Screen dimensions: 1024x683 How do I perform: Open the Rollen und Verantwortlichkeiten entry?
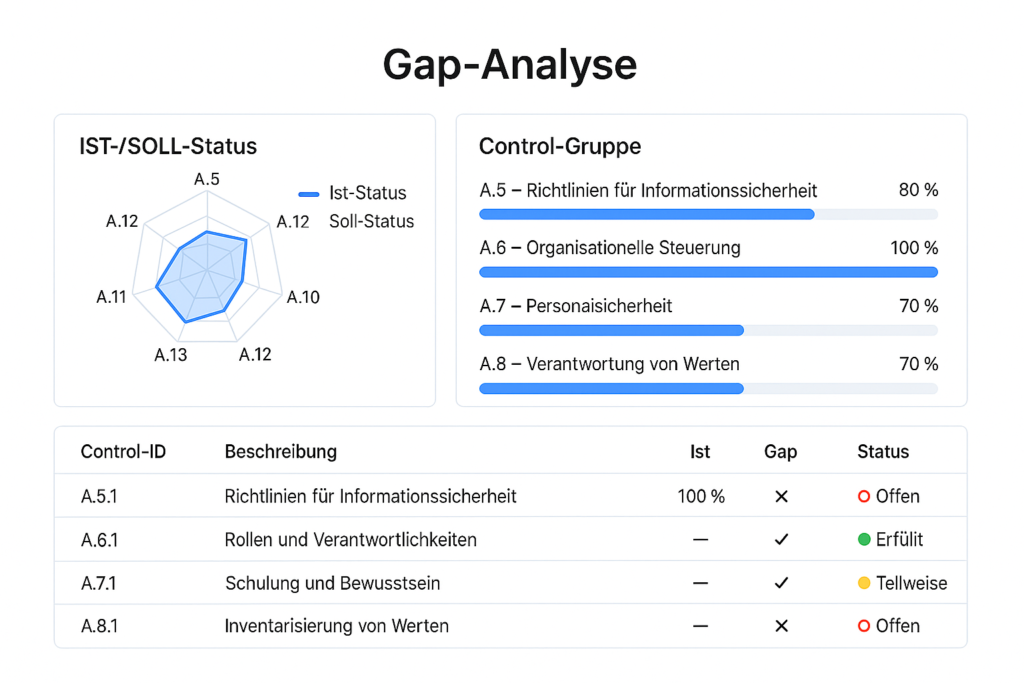click(350, 540)
